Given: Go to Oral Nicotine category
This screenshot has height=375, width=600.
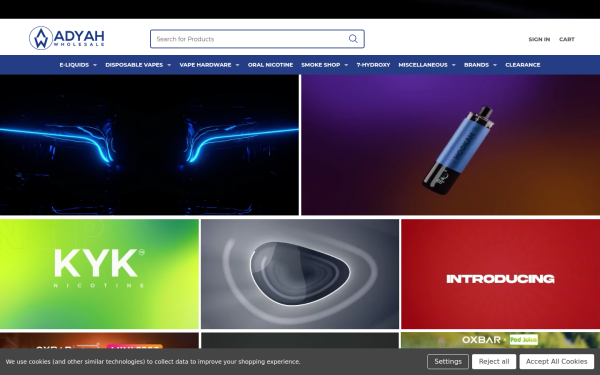Looking at the screenshot, I should tap(270, 65).
